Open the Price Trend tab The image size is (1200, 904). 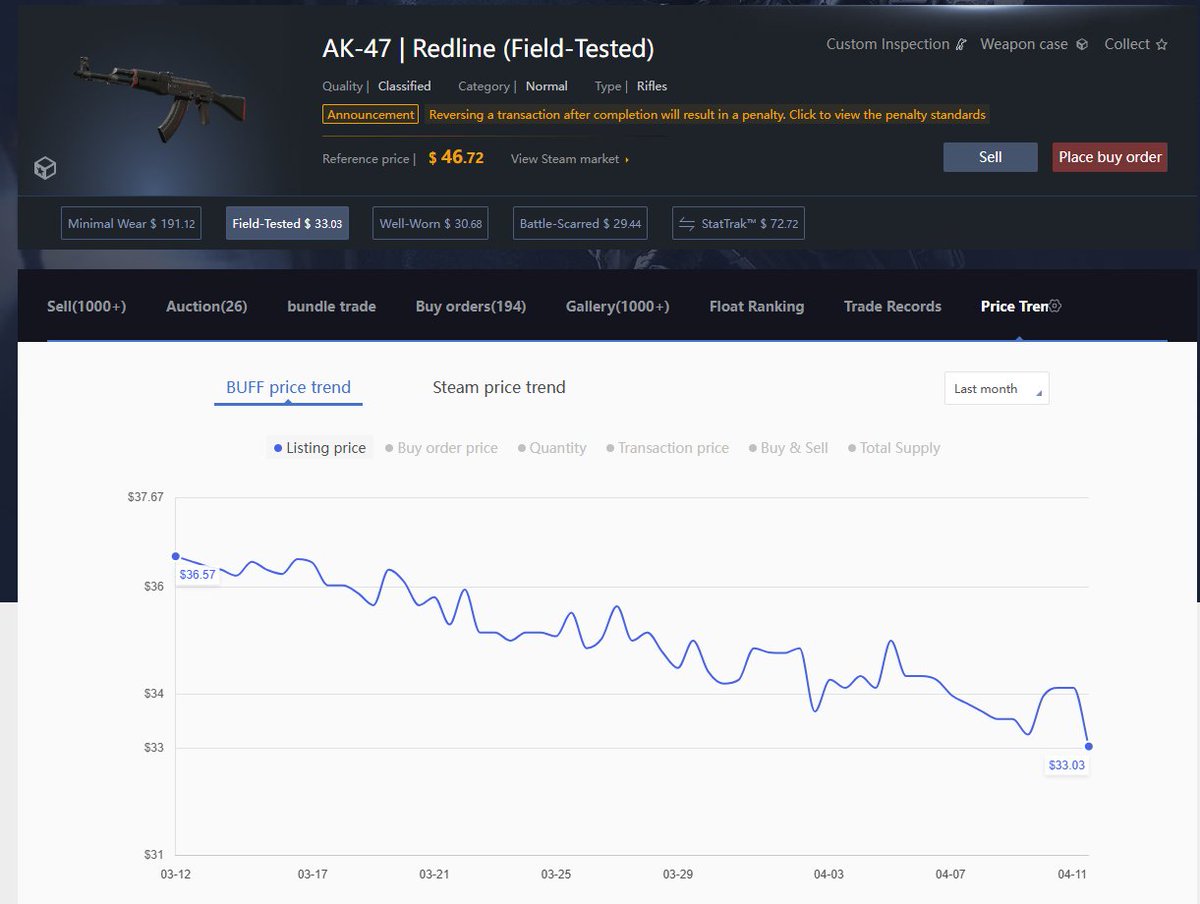[1014, 306]
